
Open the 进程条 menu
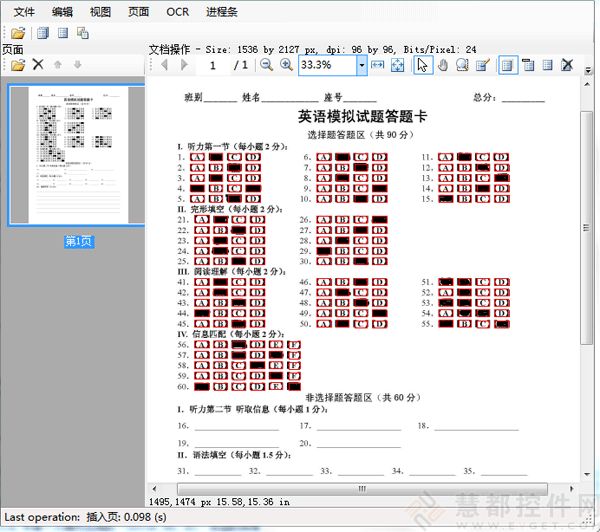(222, 12)
